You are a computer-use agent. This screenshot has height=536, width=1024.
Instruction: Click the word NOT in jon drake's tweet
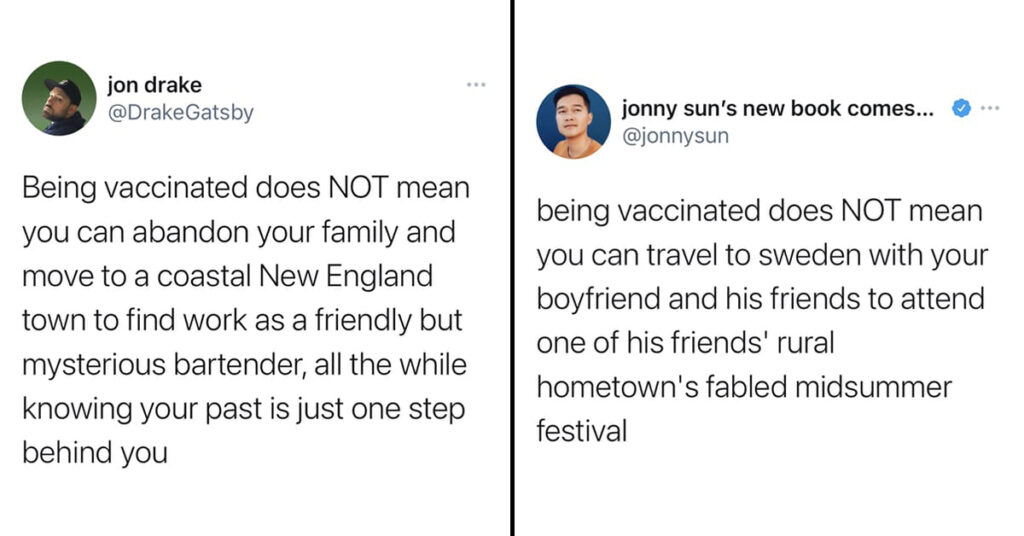pos(358,188)
